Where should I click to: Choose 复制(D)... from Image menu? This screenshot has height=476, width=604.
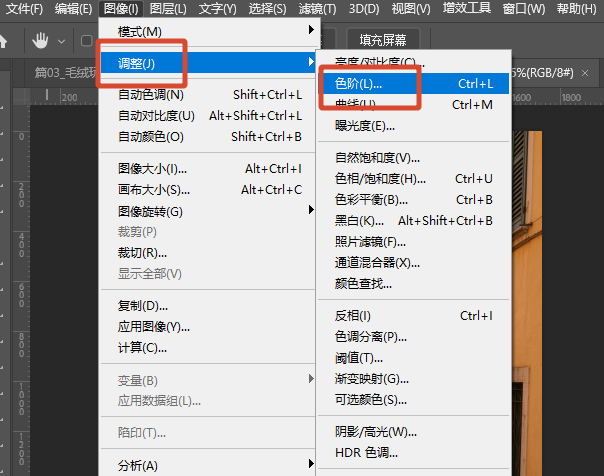[208, 306]
